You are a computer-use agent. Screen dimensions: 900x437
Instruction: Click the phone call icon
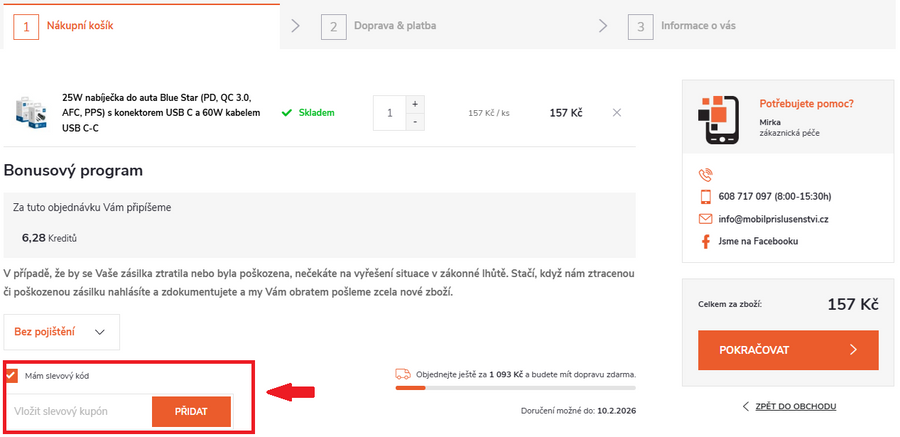705,174
